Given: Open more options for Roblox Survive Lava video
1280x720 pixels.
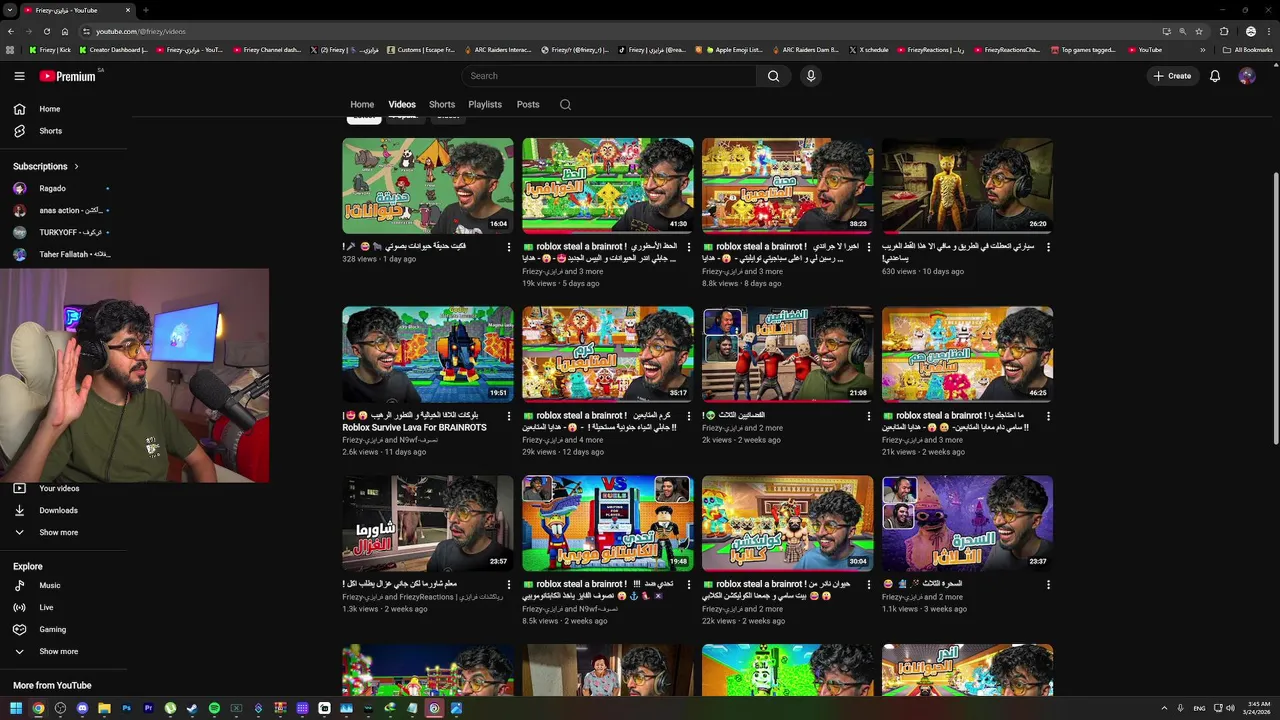Looking at the screenshot, I should (x=508, y=416).
